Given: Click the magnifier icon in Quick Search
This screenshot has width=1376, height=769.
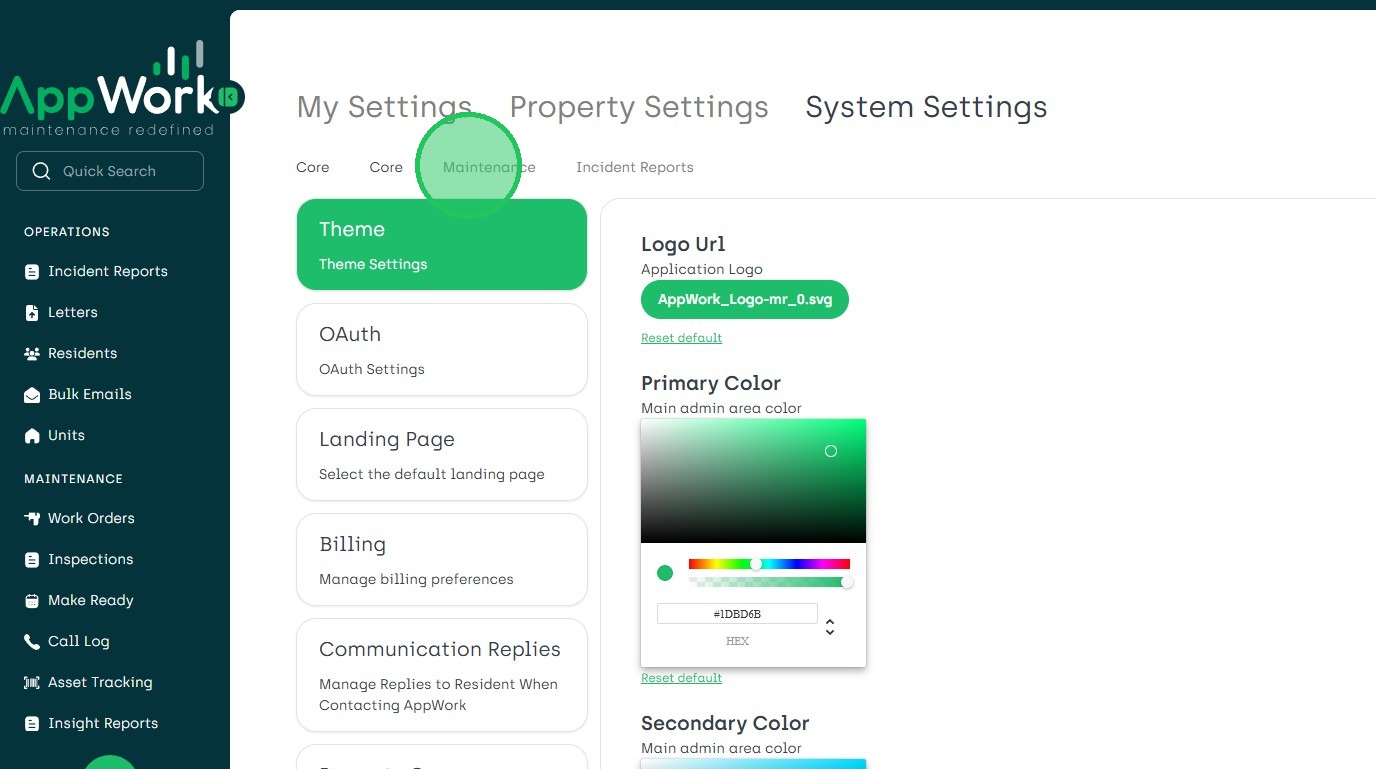Looking at the screenshot, I should tap(41, 171).
